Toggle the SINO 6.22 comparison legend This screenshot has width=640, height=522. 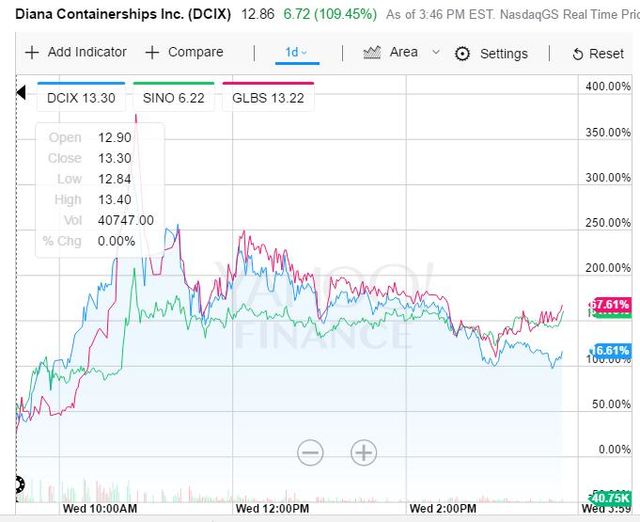(x=176, y=97)
